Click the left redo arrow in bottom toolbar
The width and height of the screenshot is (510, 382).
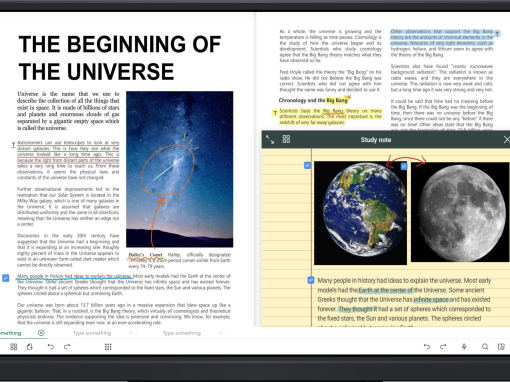(x=67, y=347)
